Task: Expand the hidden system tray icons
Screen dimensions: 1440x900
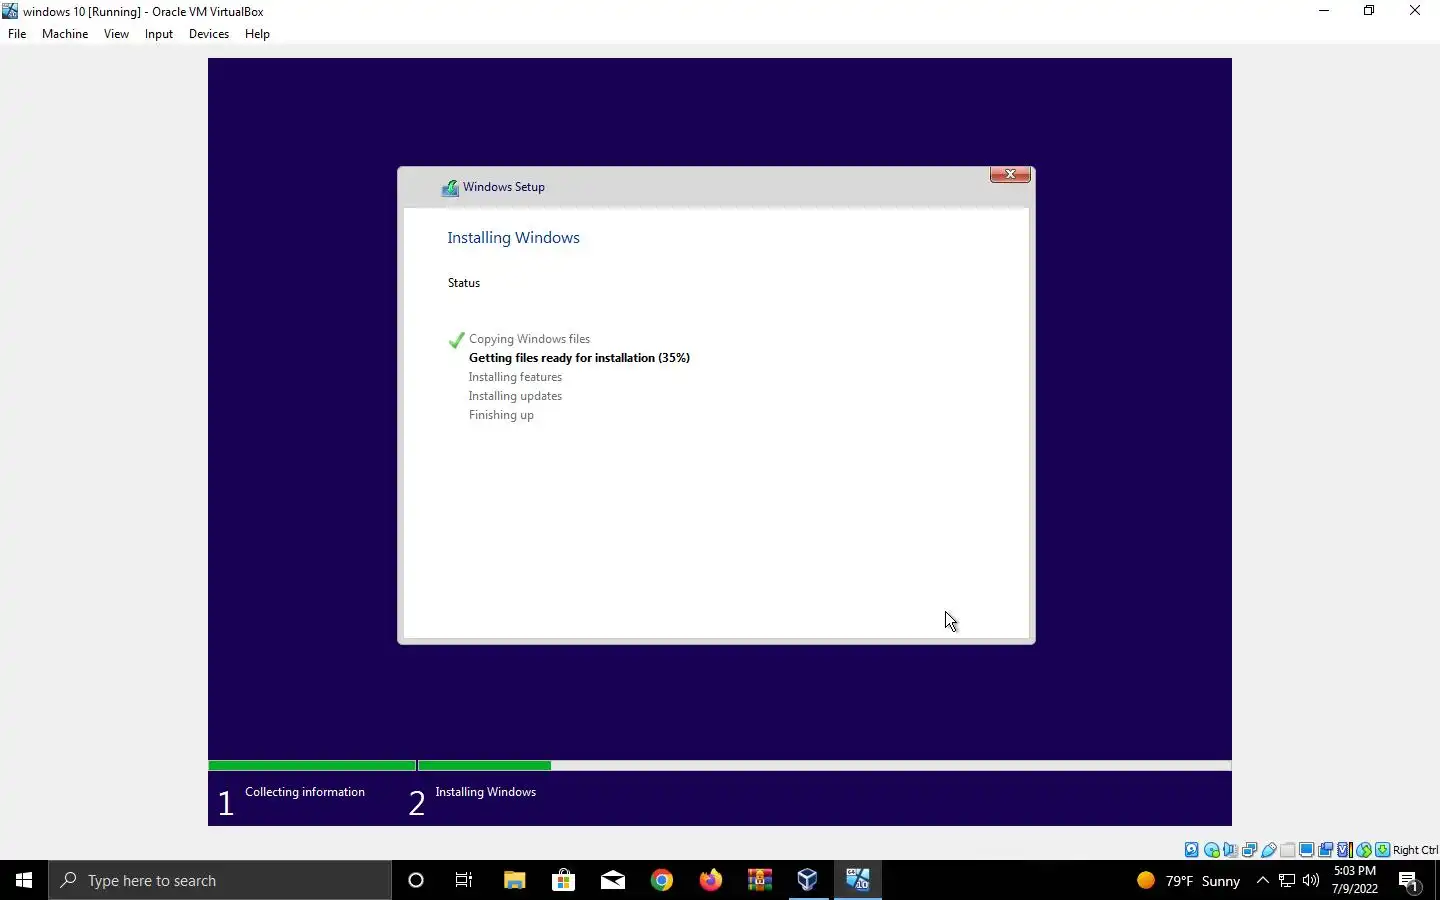Action: tap(1262, 880)
